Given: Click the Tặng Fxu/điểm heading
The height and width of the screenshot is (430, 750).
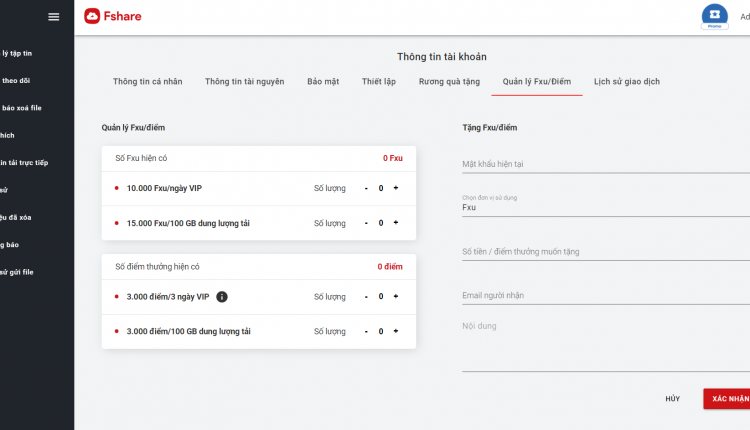Looking at the screenshot, I should [489, 128].
